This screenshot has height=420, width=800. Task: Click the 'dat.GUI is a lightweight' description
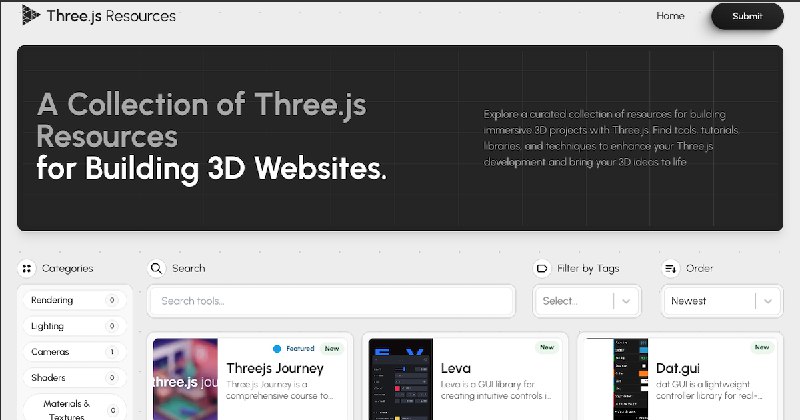(x=709, y=390)
